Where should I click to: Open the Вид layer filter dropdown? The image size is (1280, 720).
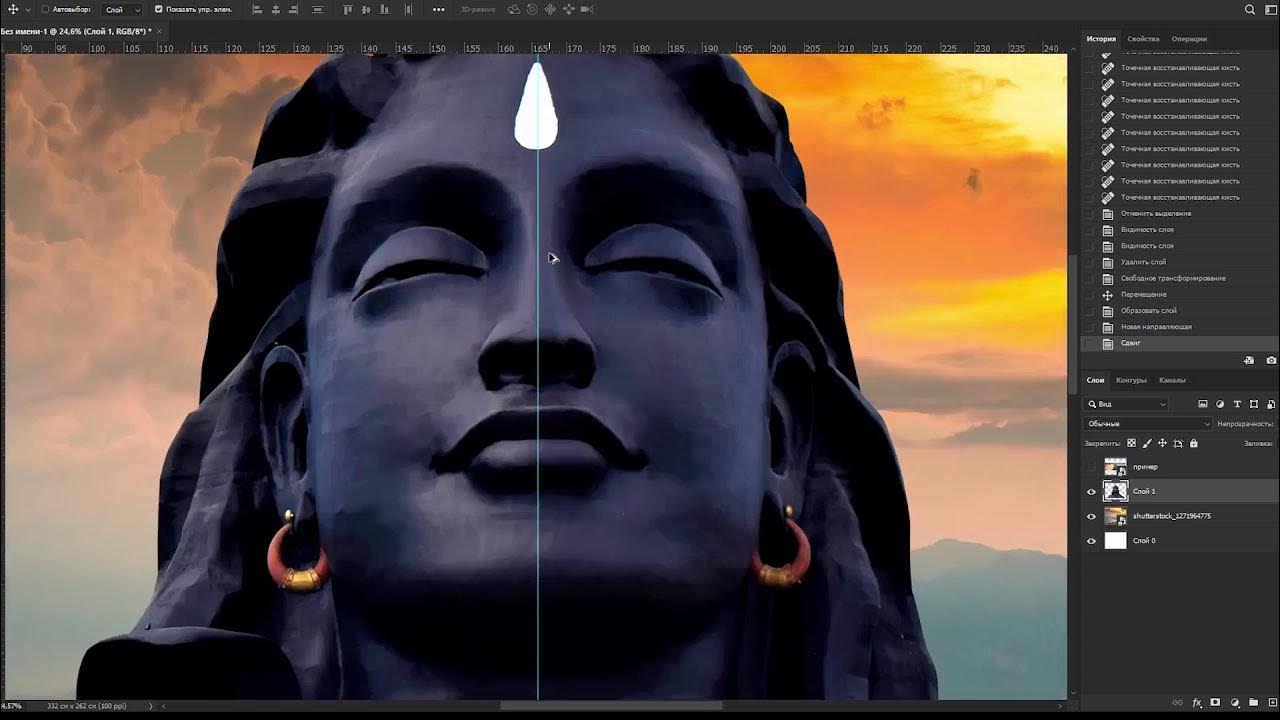coord(1126,404)
